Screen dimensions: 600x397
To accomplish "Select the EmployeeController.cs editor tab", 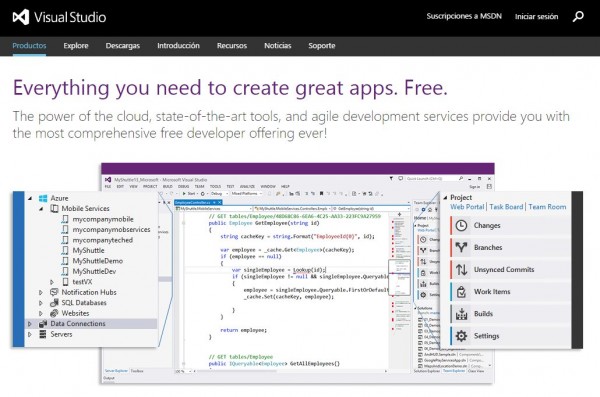I will 198,203.
